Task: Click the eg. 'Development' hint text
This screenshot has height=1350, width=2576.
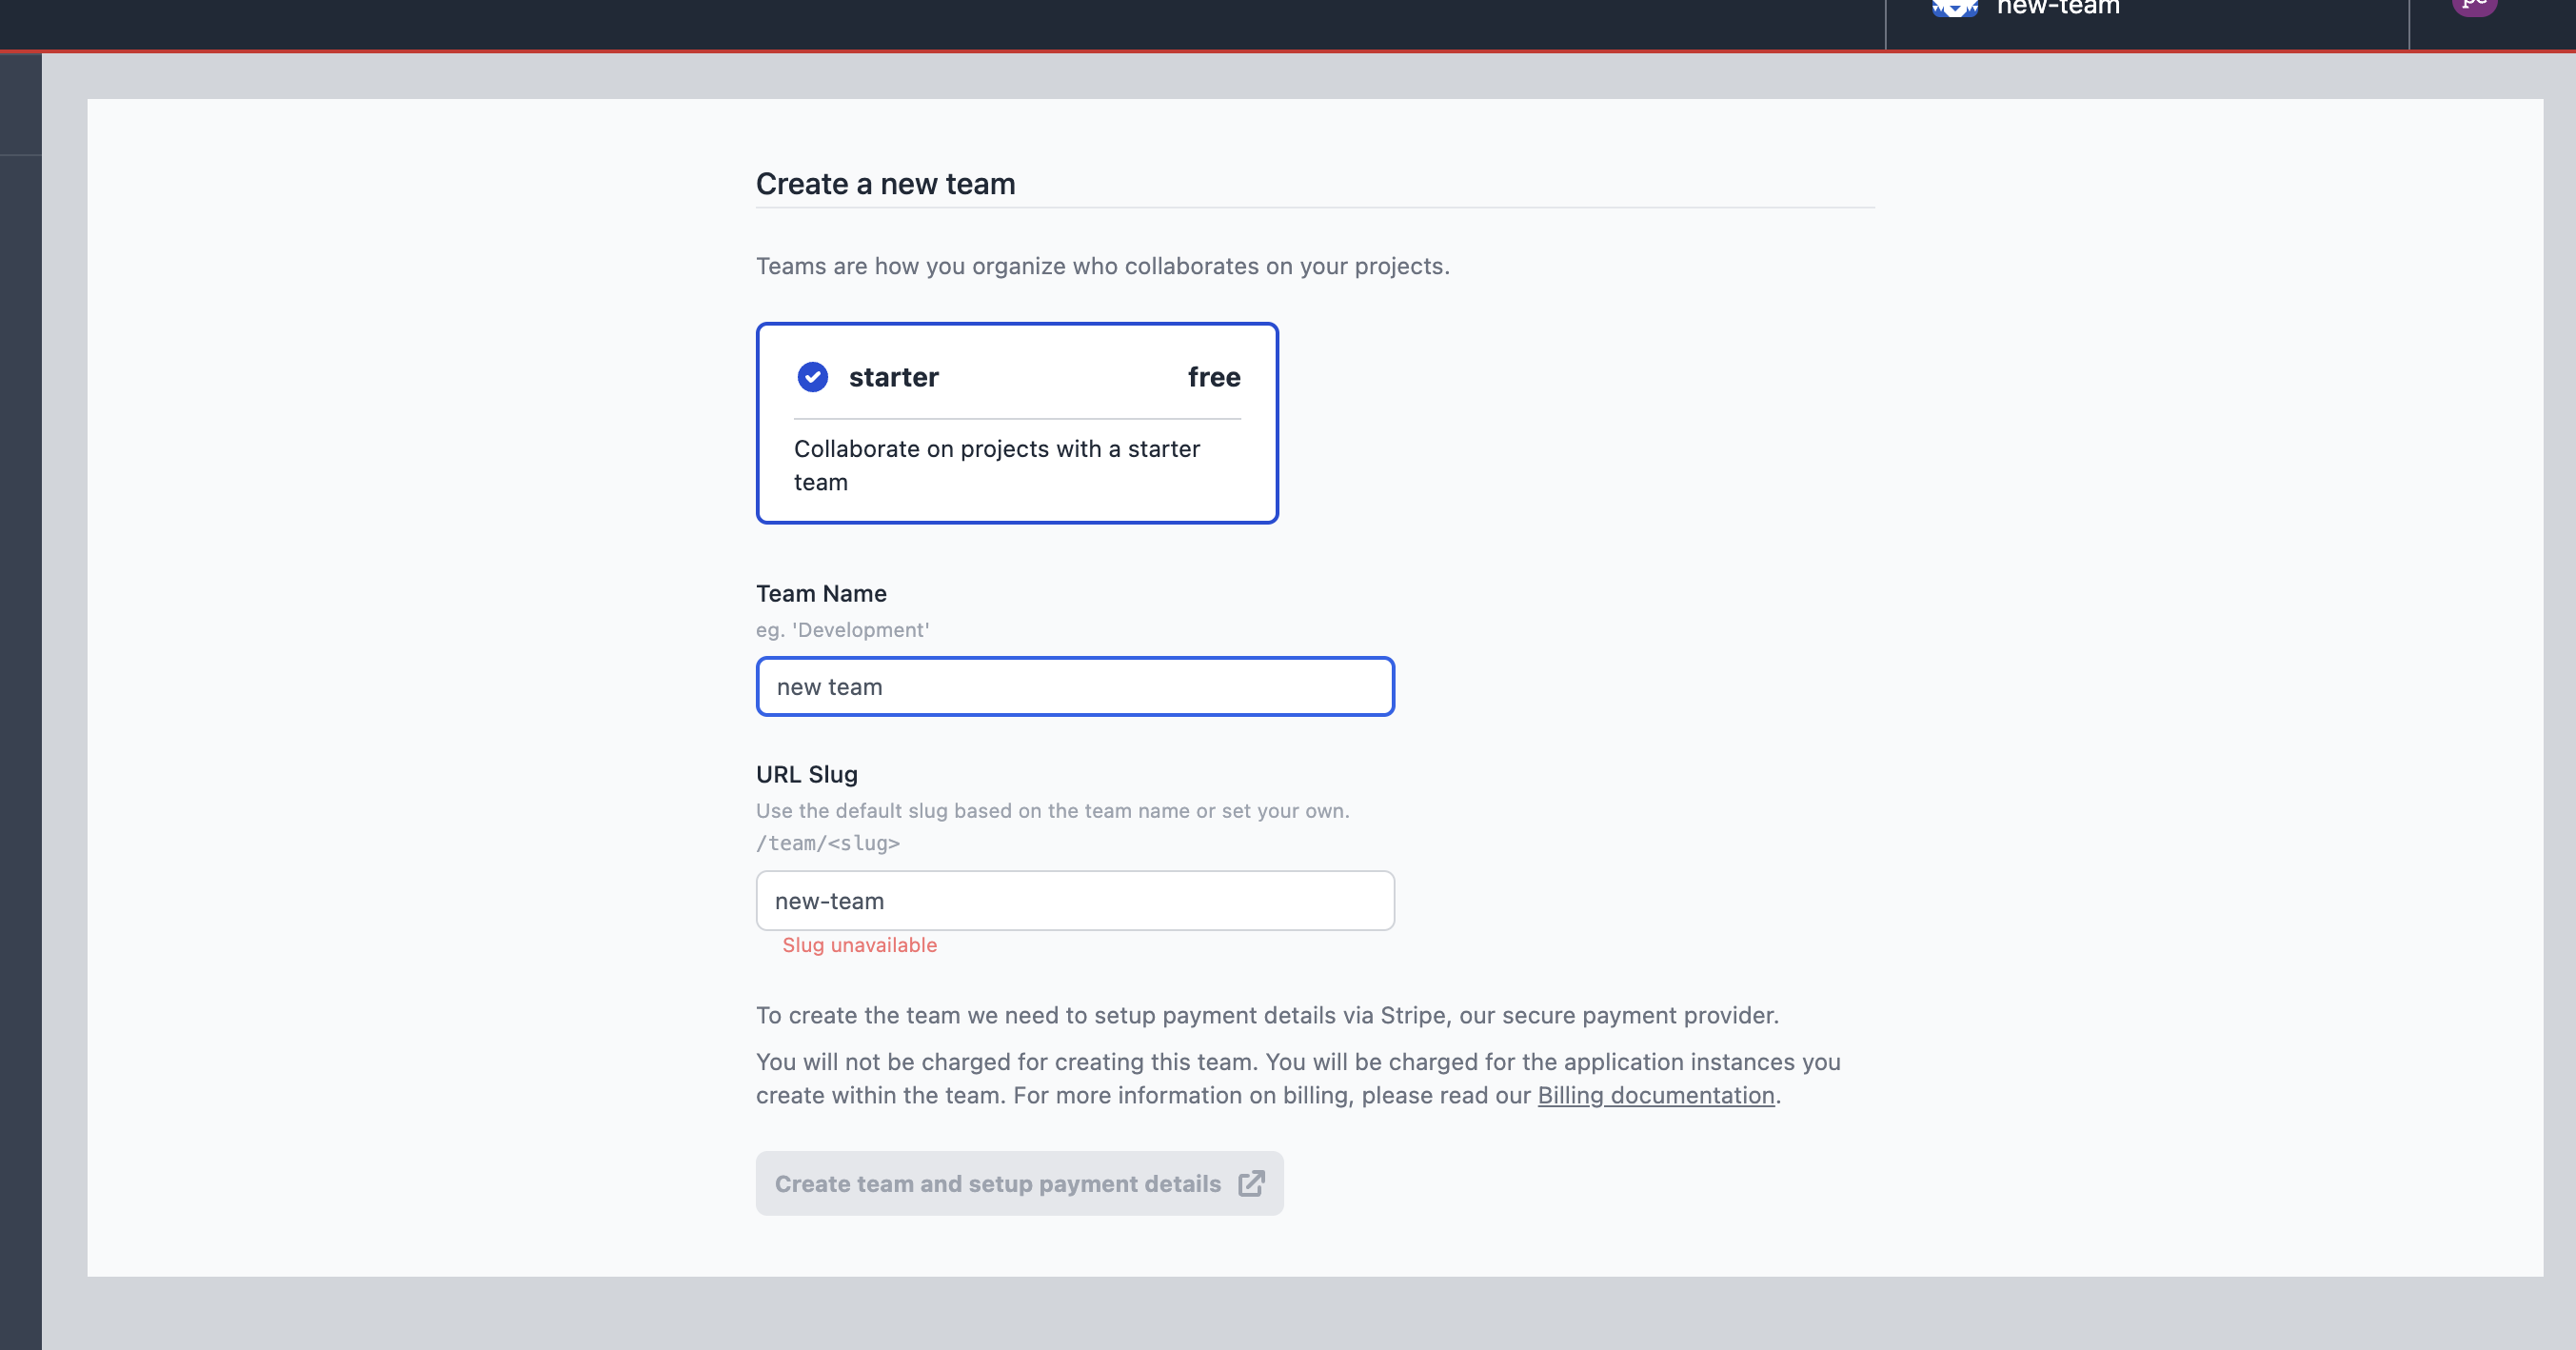Action: [x=842, y=630]
